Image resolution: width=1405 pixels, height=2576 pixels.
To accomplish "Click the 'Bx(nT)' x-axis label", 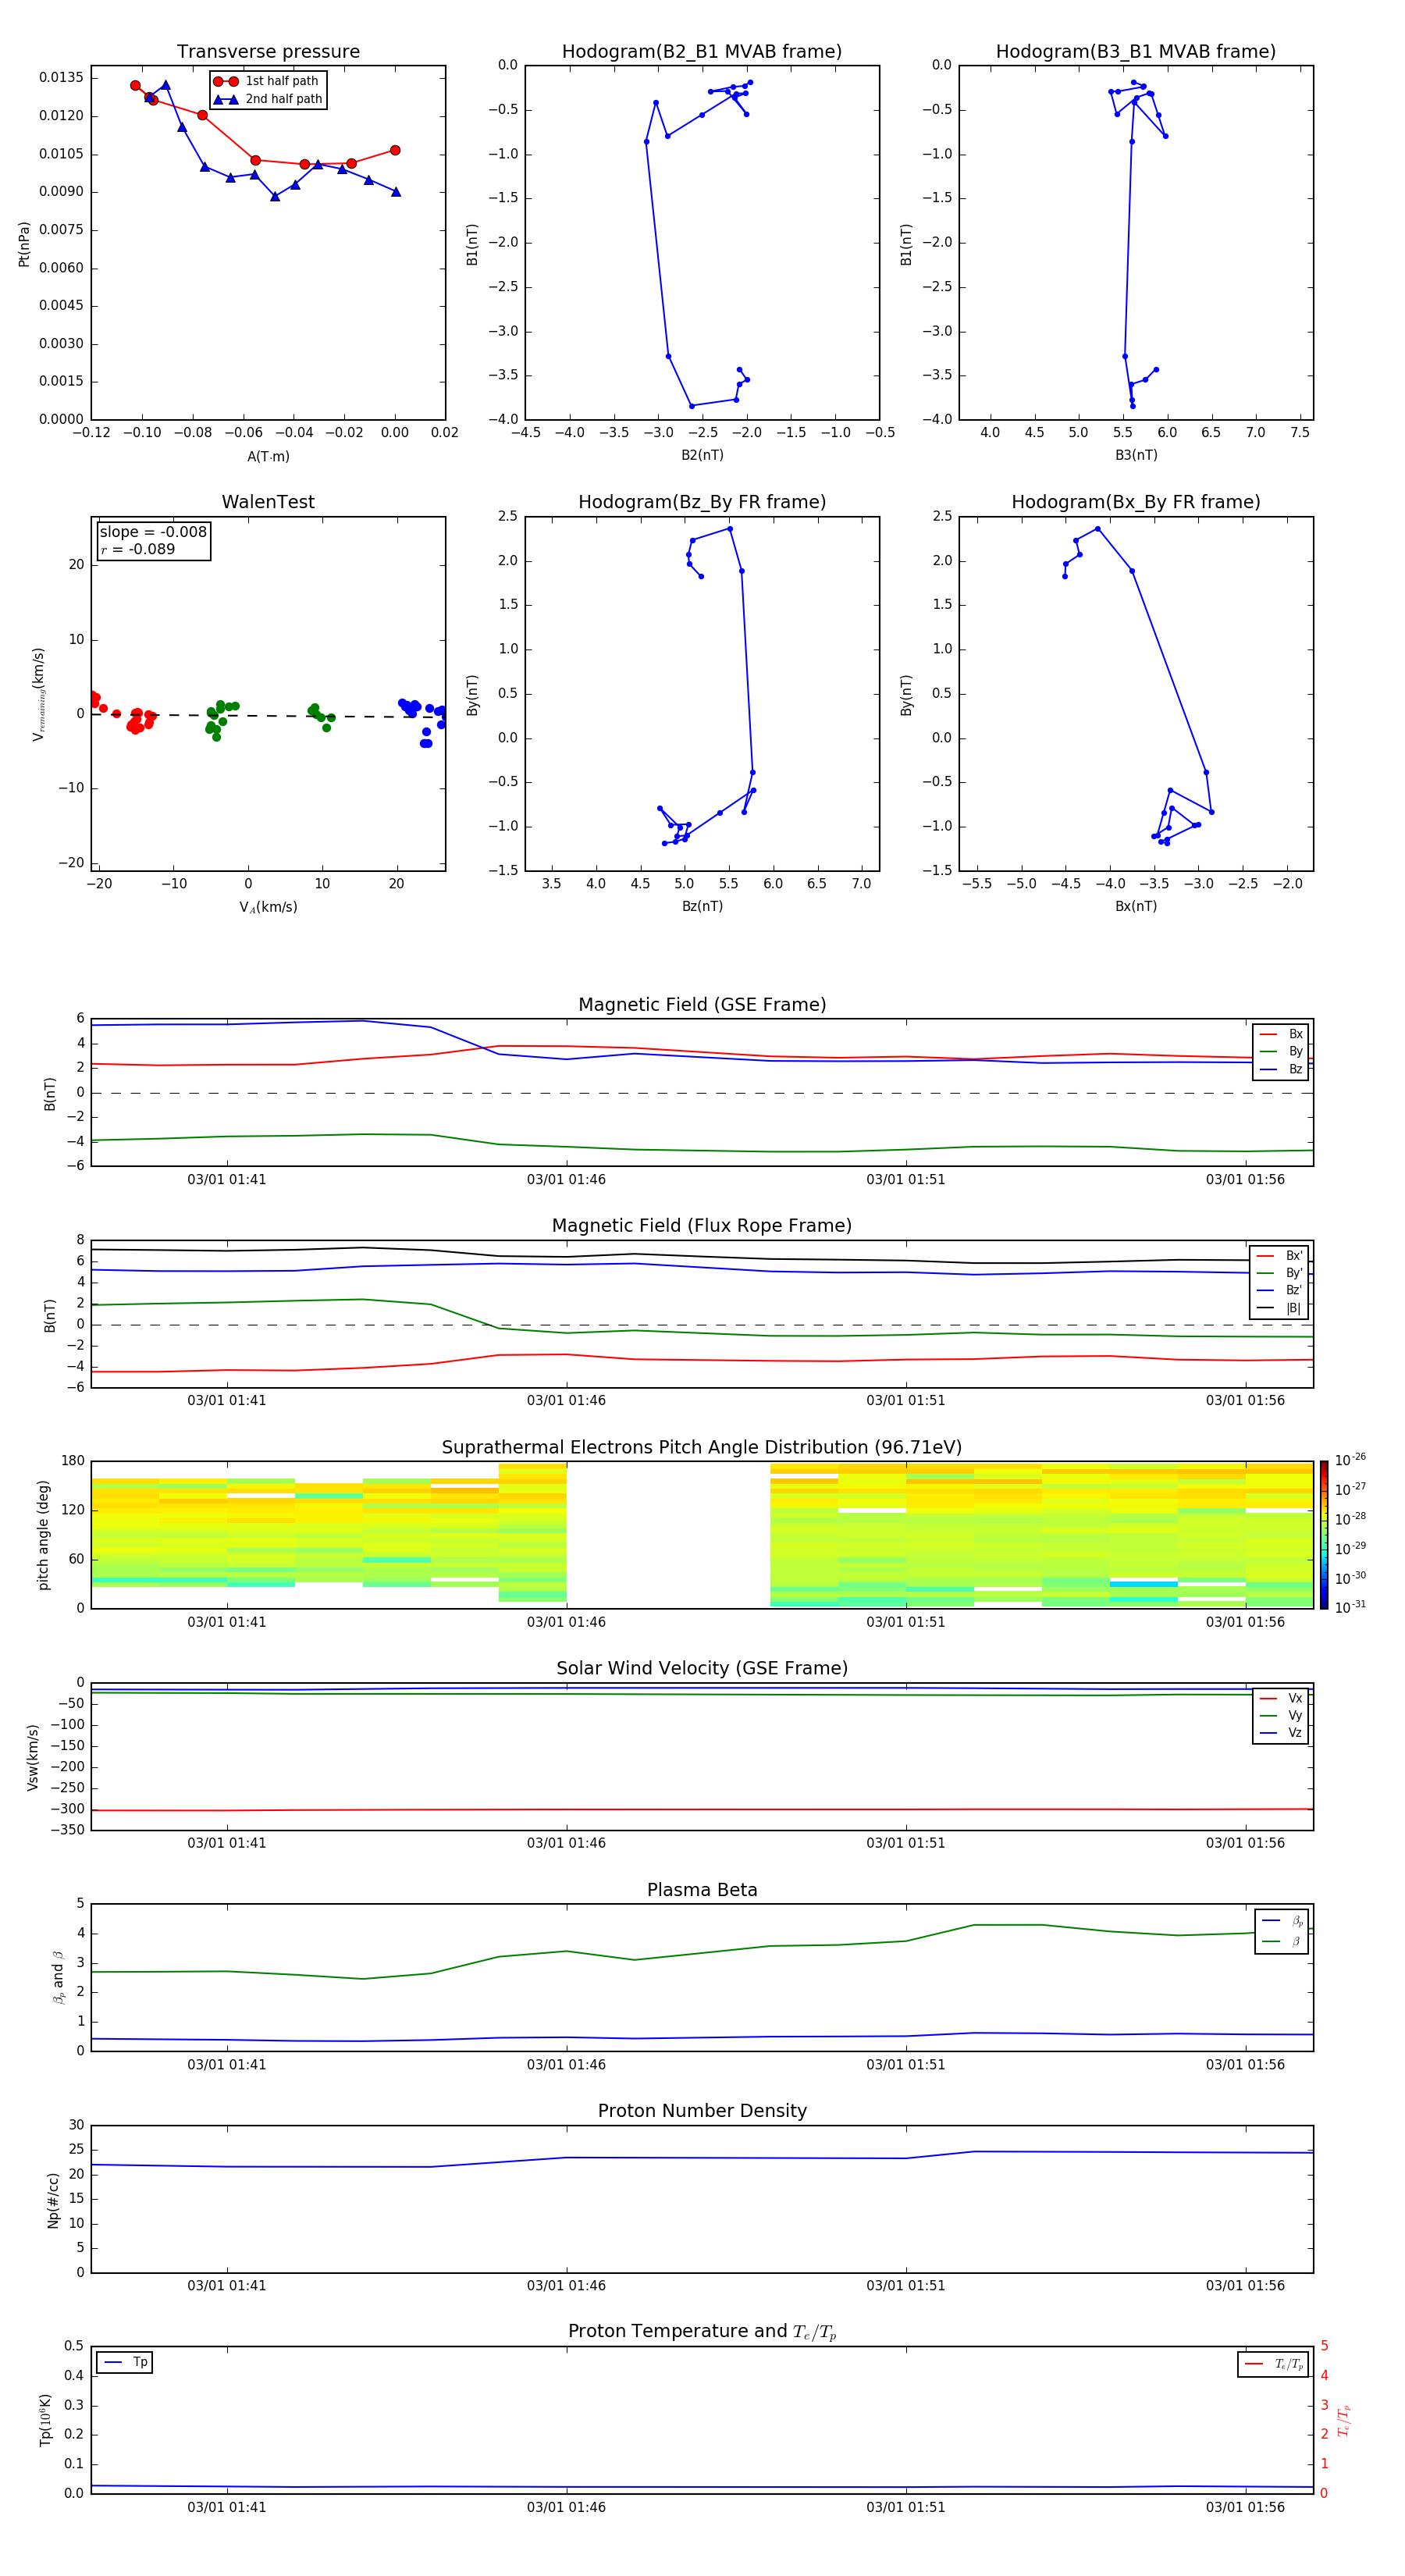I will pyautogui.click(x=1136, y=906).
